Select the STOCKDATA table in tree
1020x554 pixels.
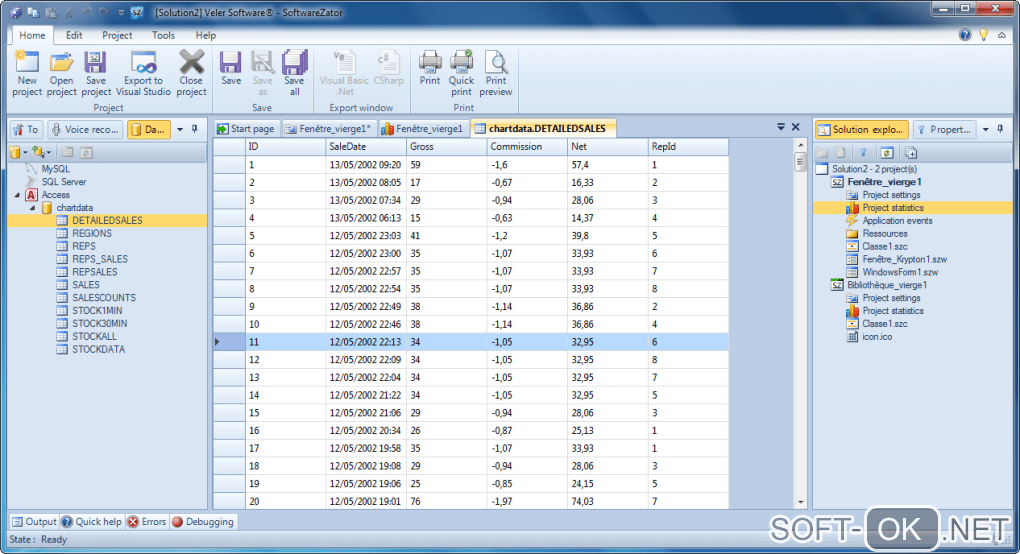(x=98, y=349)
